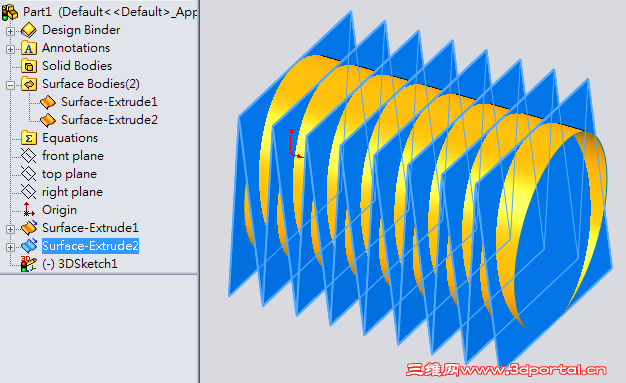Screen dimensions: 626x383
Task: Select the Solid Bodies label
Action: 77,66
